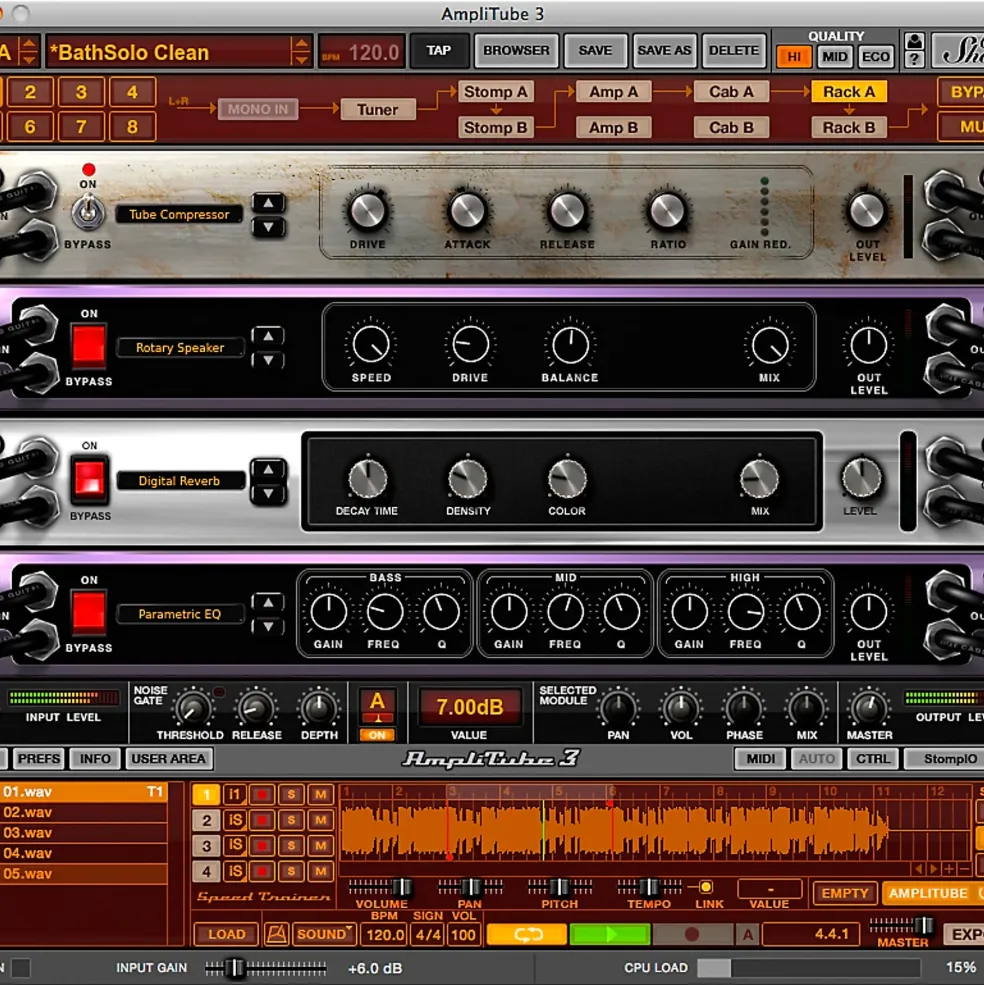Select Cab A in signal chain

coord(731,92)
